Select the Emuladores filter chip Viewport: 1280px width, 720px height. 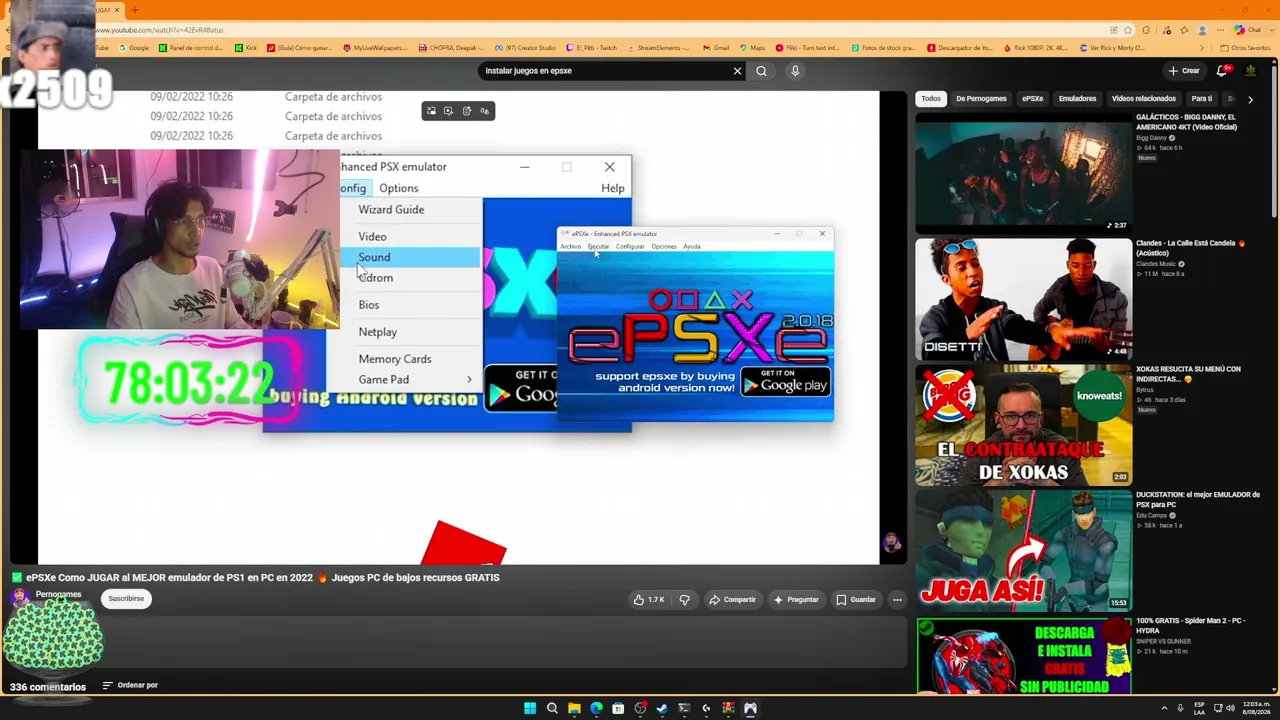[x=1077, y=99]
